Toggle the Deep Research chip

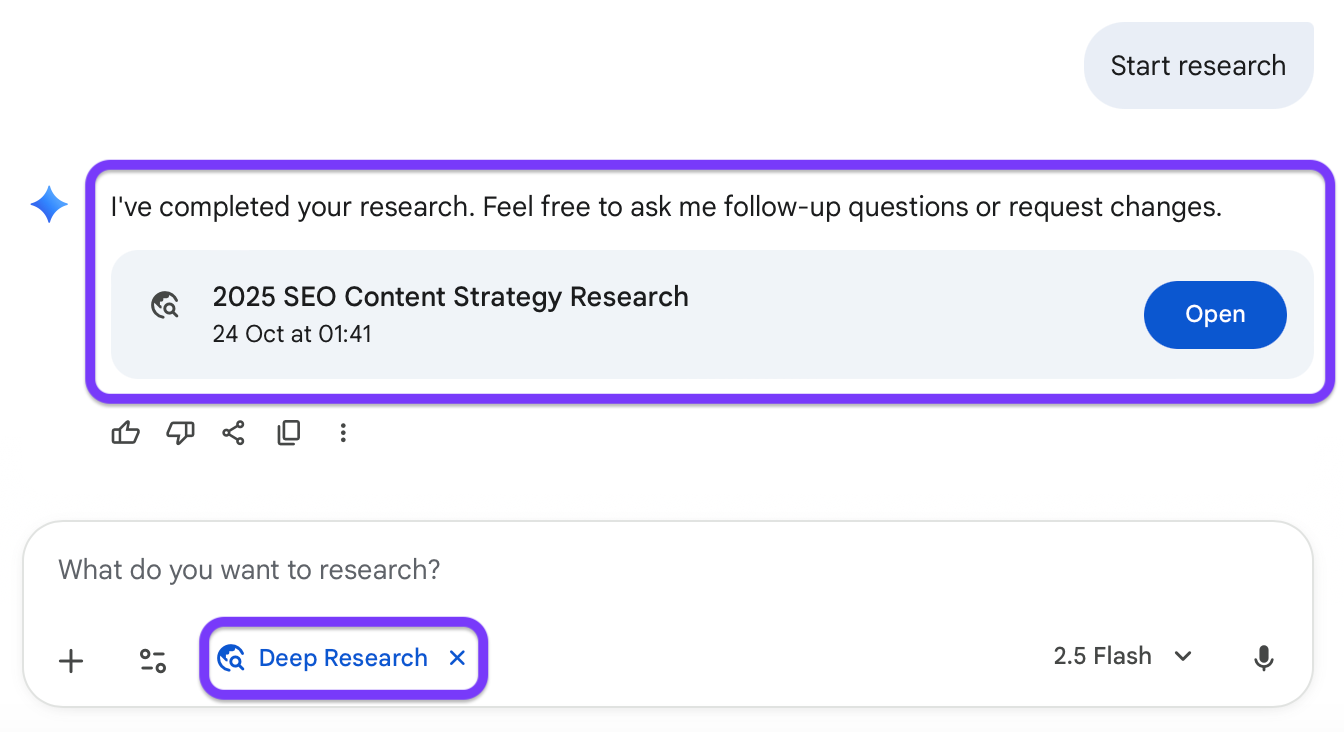[328, 658]
